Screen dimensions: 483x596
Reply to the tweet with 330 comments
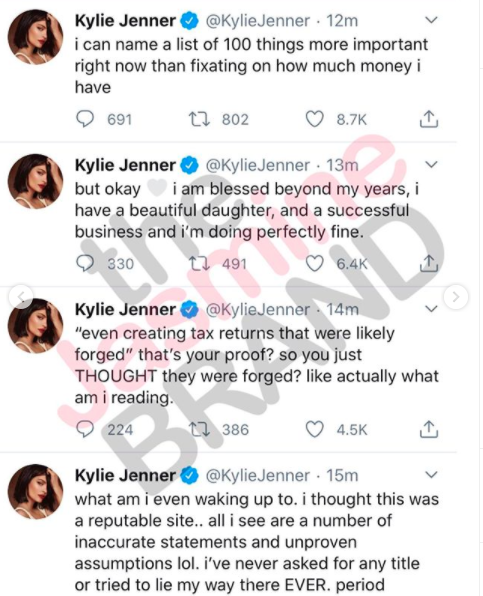[x=85, y=263]
